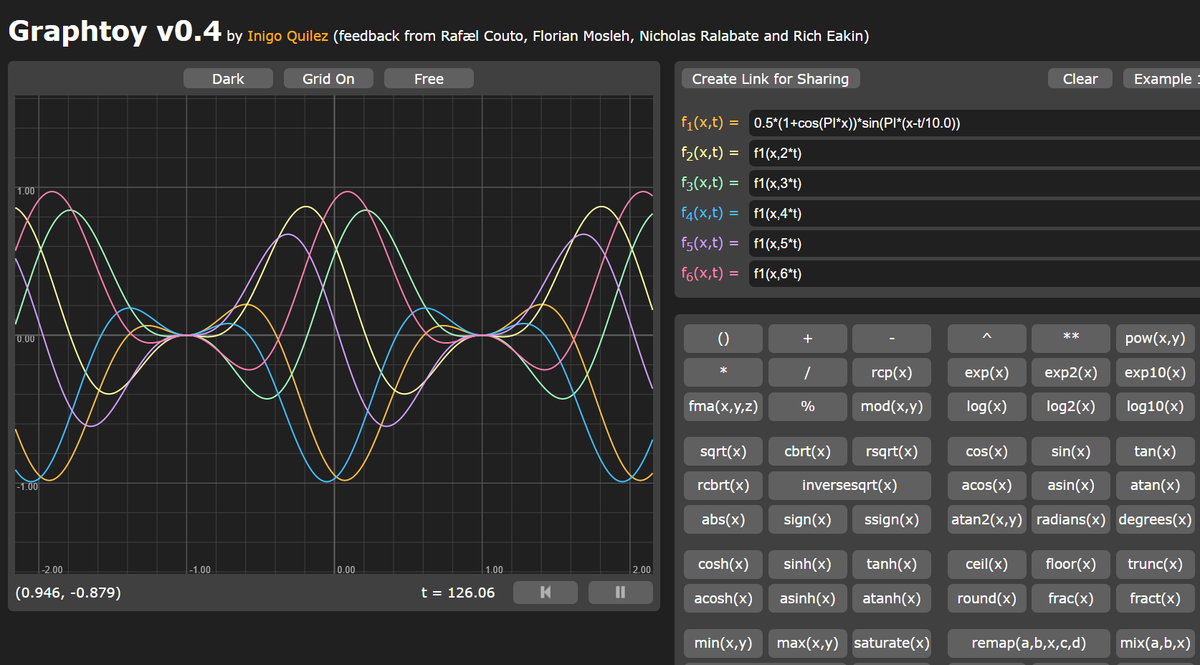Insert exp(x) function
Image resolution: width=1200 pixels, height=665 pixels.
(987, 372)
